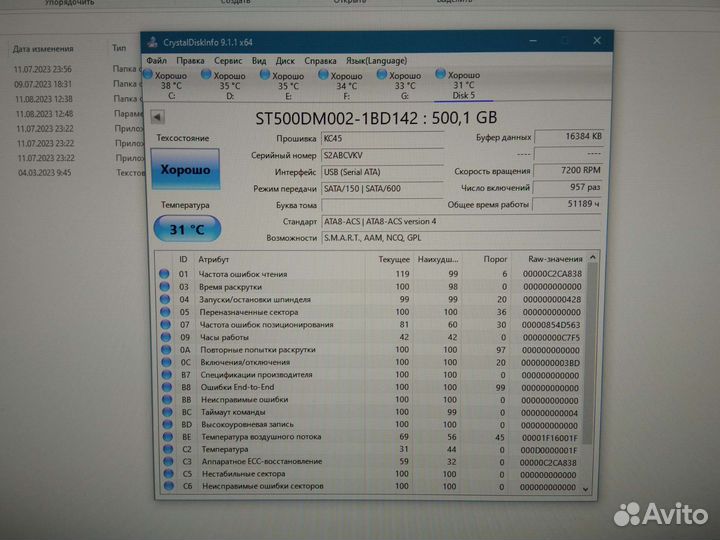Open the Вид menu
The image size is (720, 540).
[259, 61]
